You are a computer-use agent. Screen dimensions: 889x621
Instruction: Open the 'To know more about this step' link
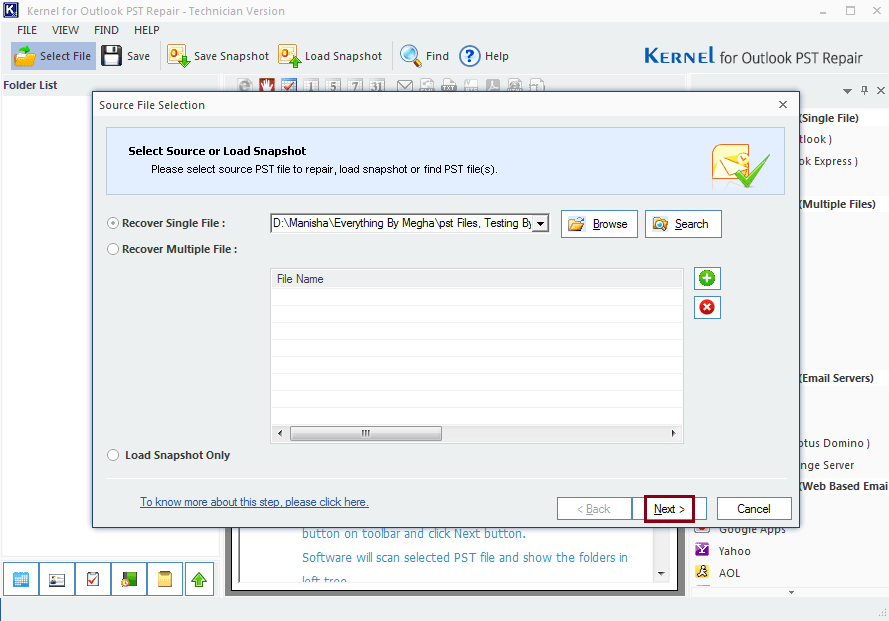click(x=254, y=502)
